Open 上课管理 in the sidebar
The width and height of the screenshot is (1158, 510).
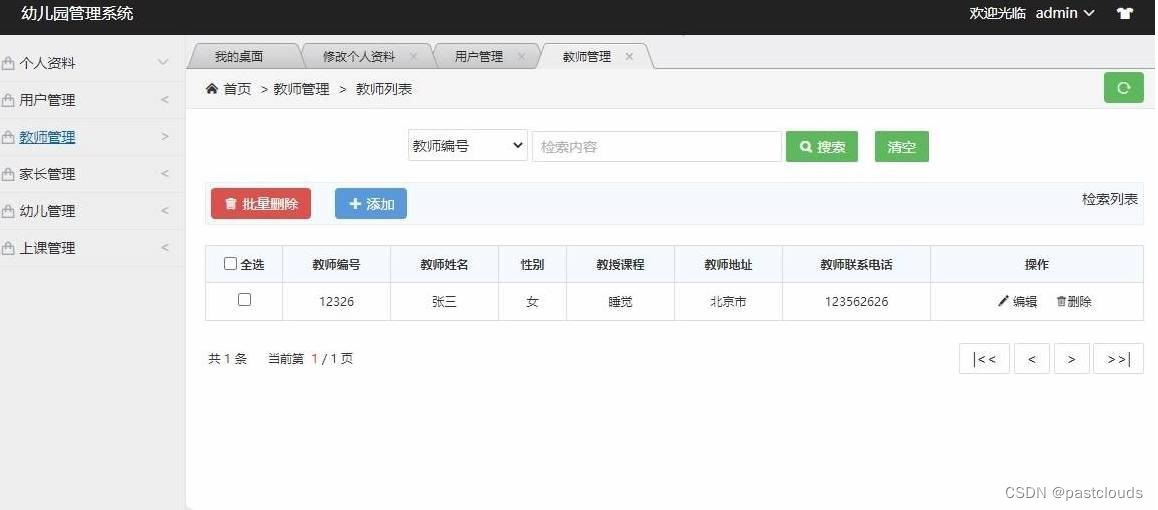pyautogui.click(x=47, y=249)
